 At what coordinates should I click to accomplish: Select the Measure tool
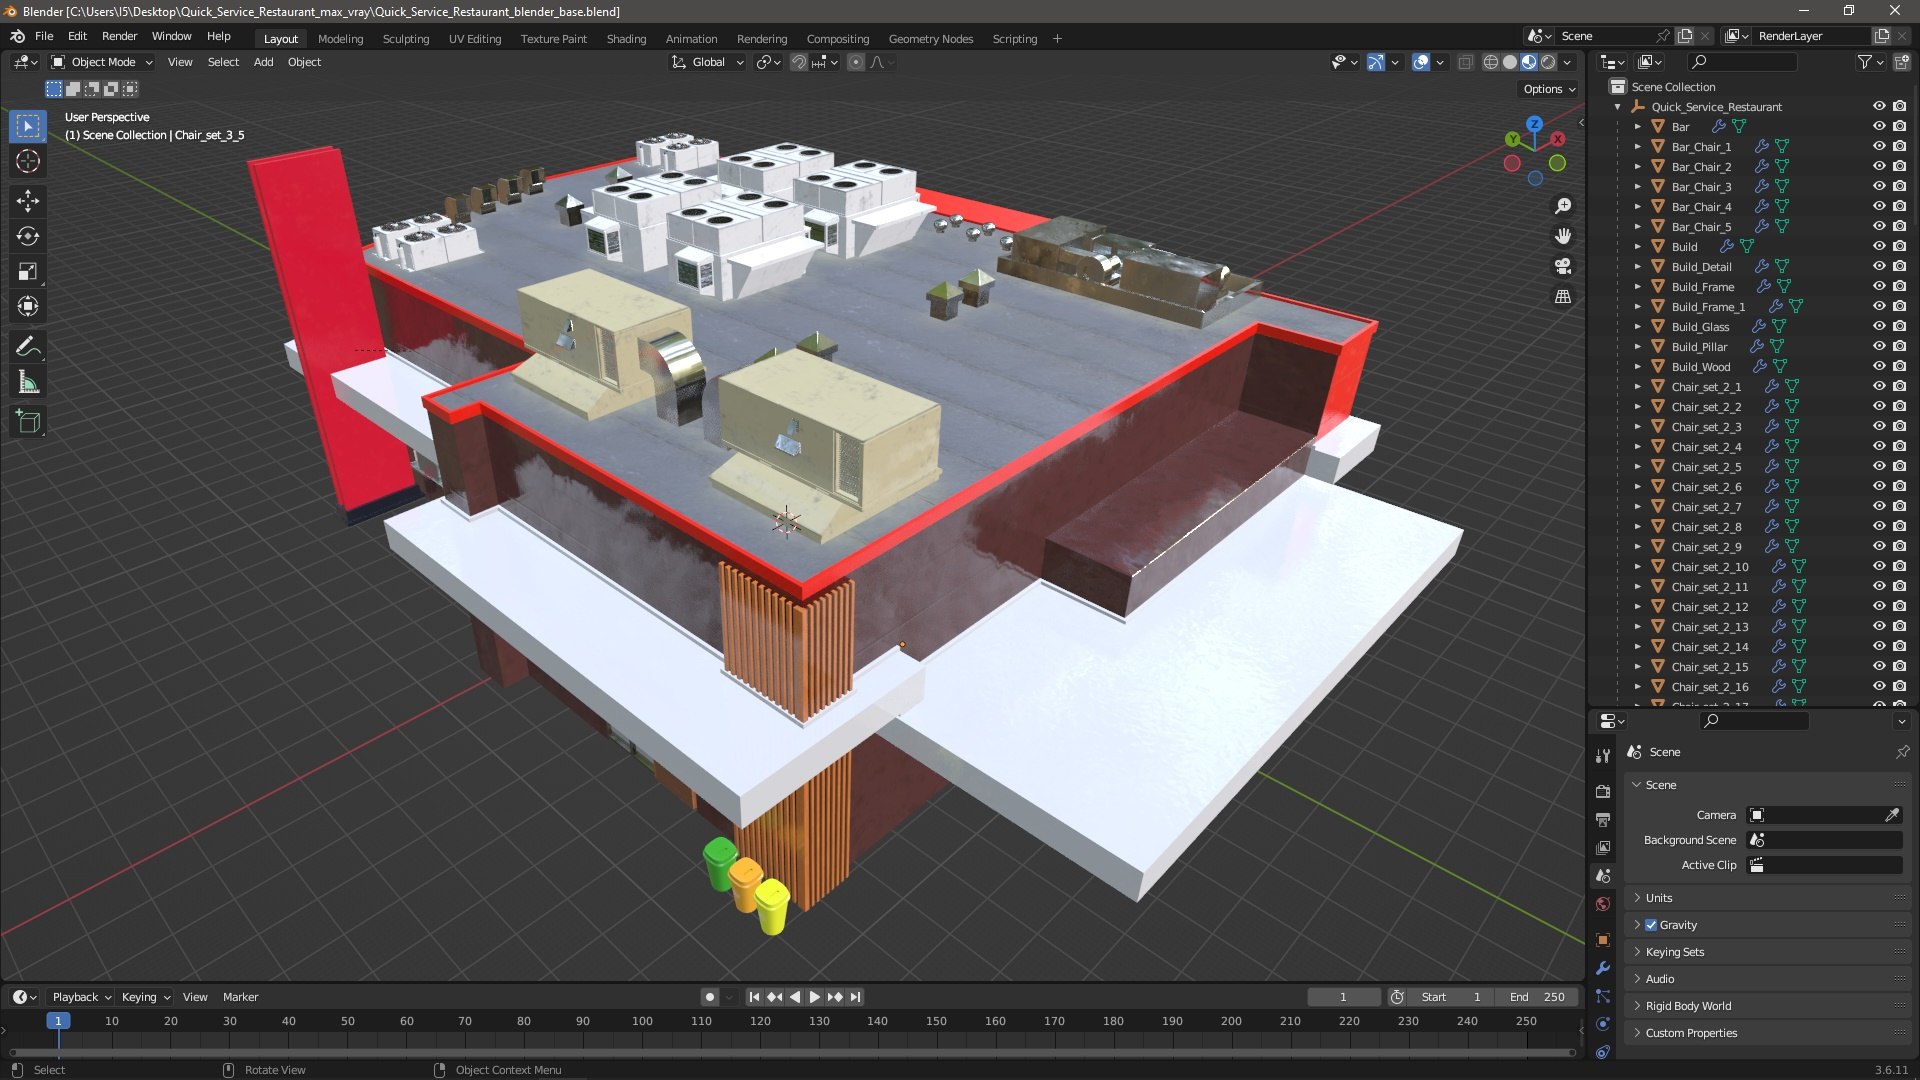tap(28, 382)
